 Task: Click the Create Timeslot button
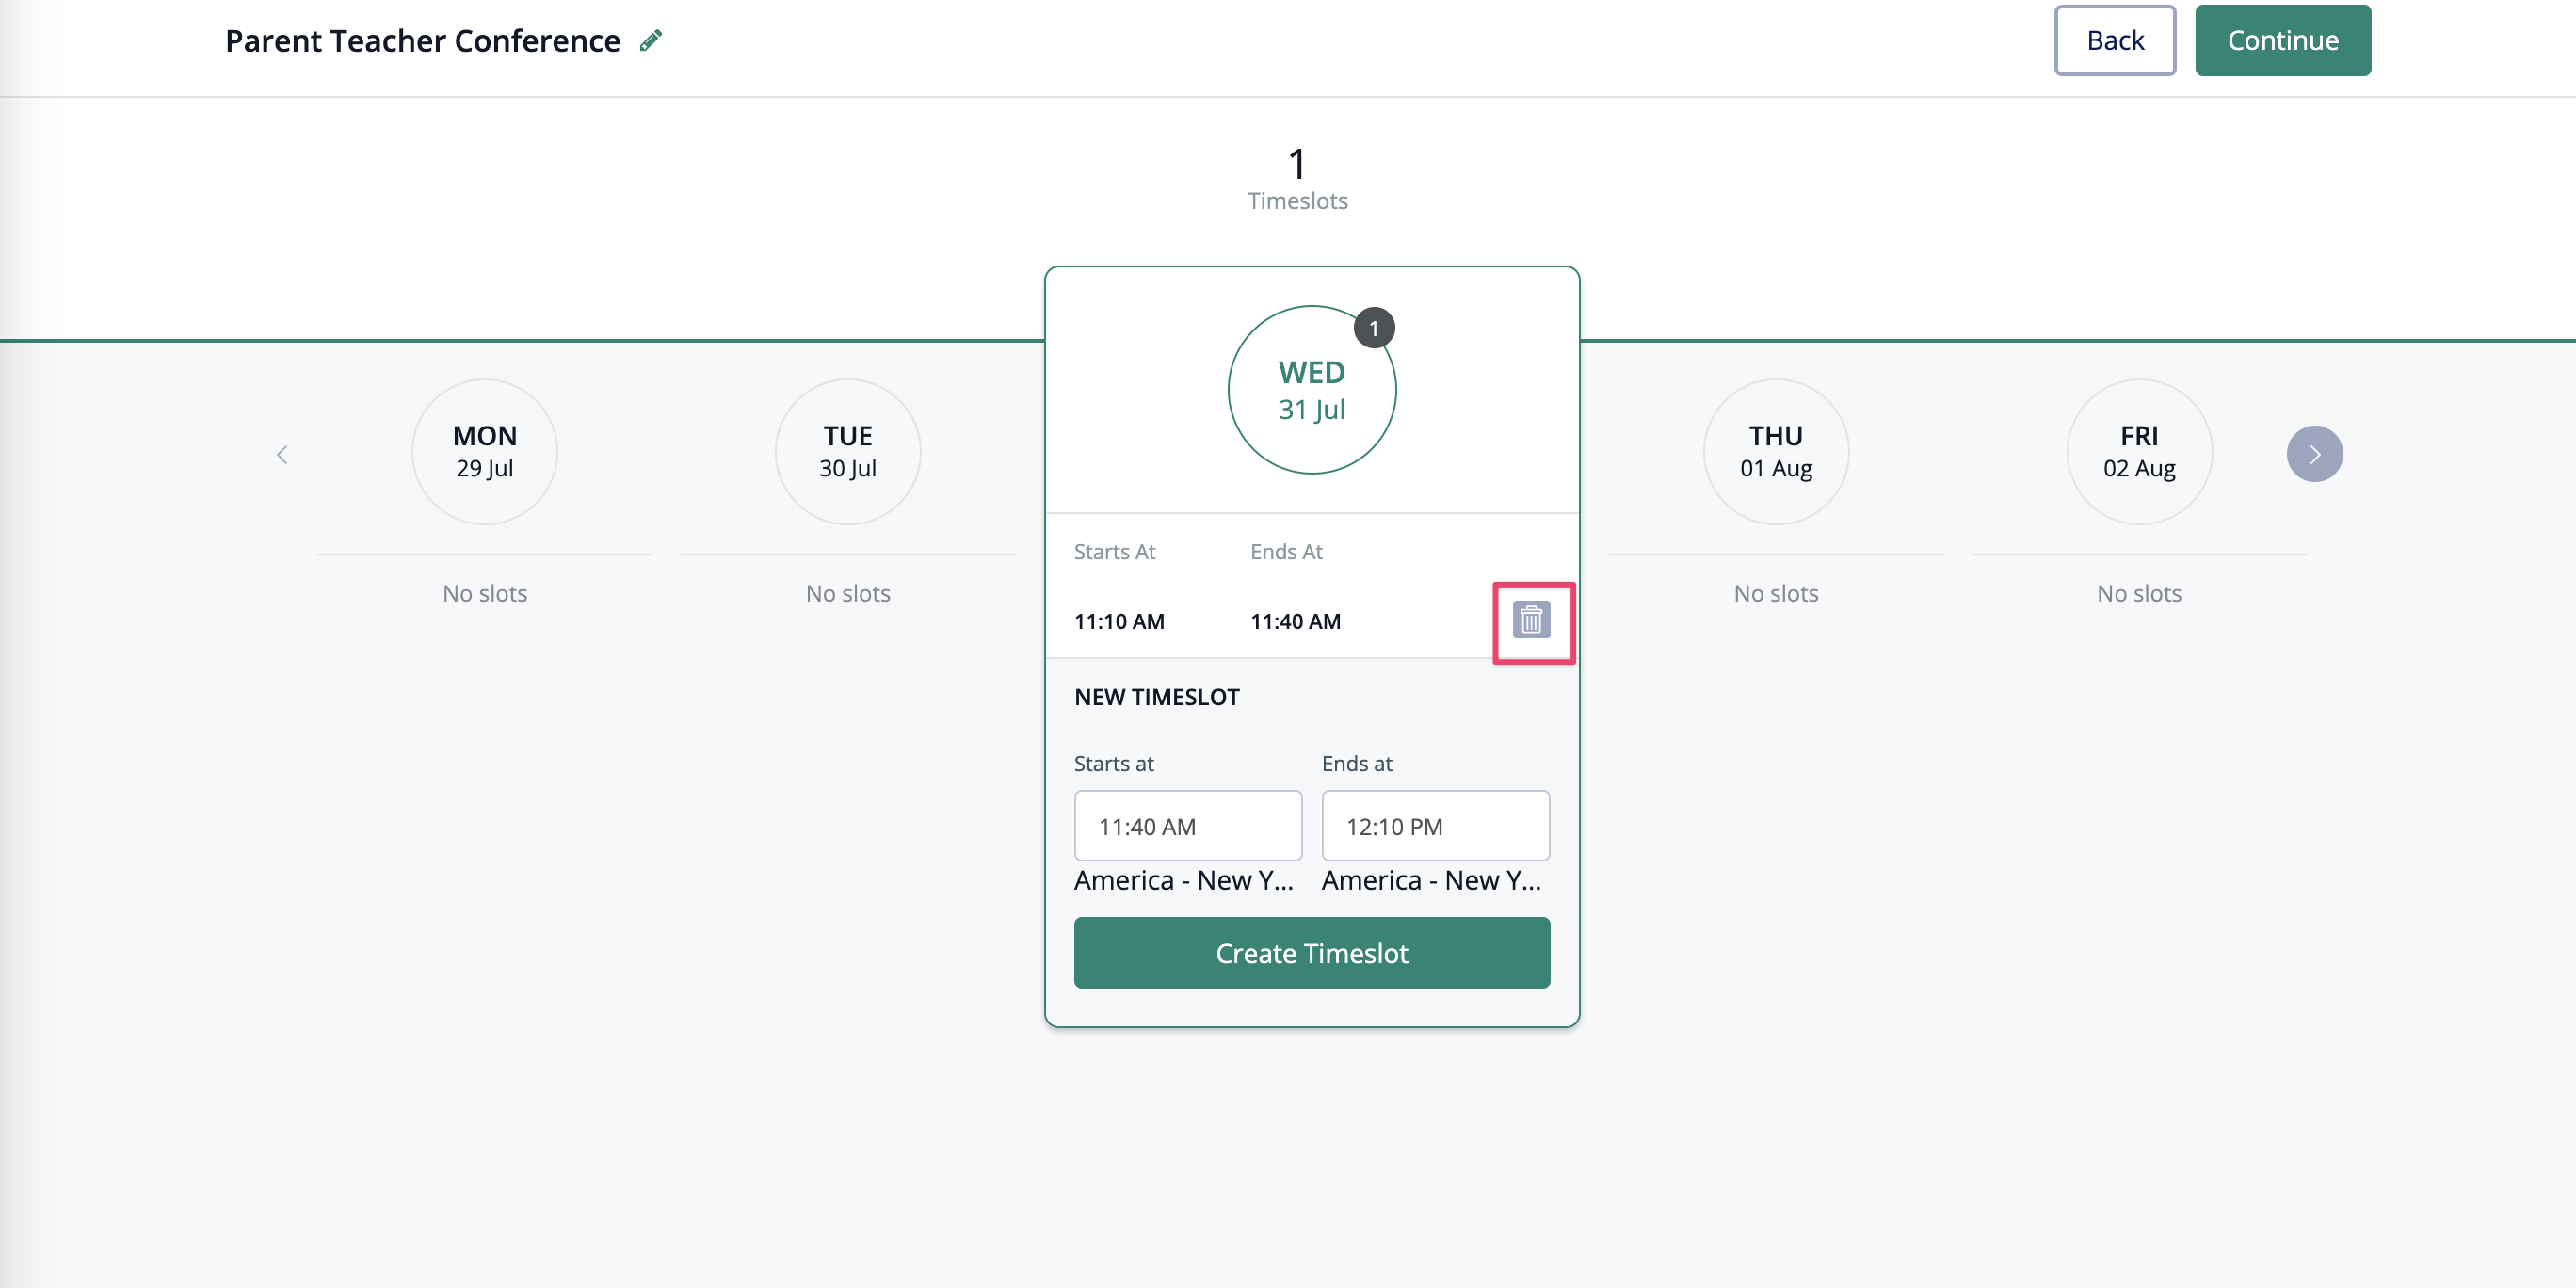1311,953
